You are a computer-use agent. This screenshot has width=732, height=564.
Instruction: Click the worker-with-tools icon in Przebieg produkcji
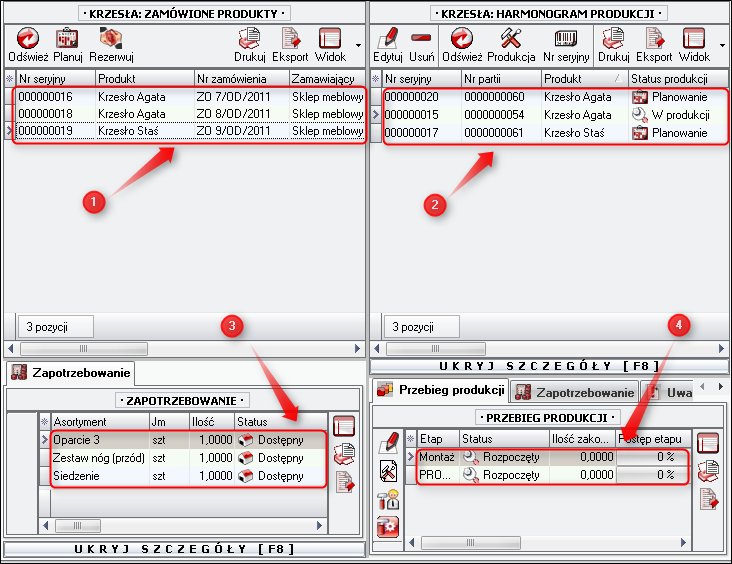point(388,499)
